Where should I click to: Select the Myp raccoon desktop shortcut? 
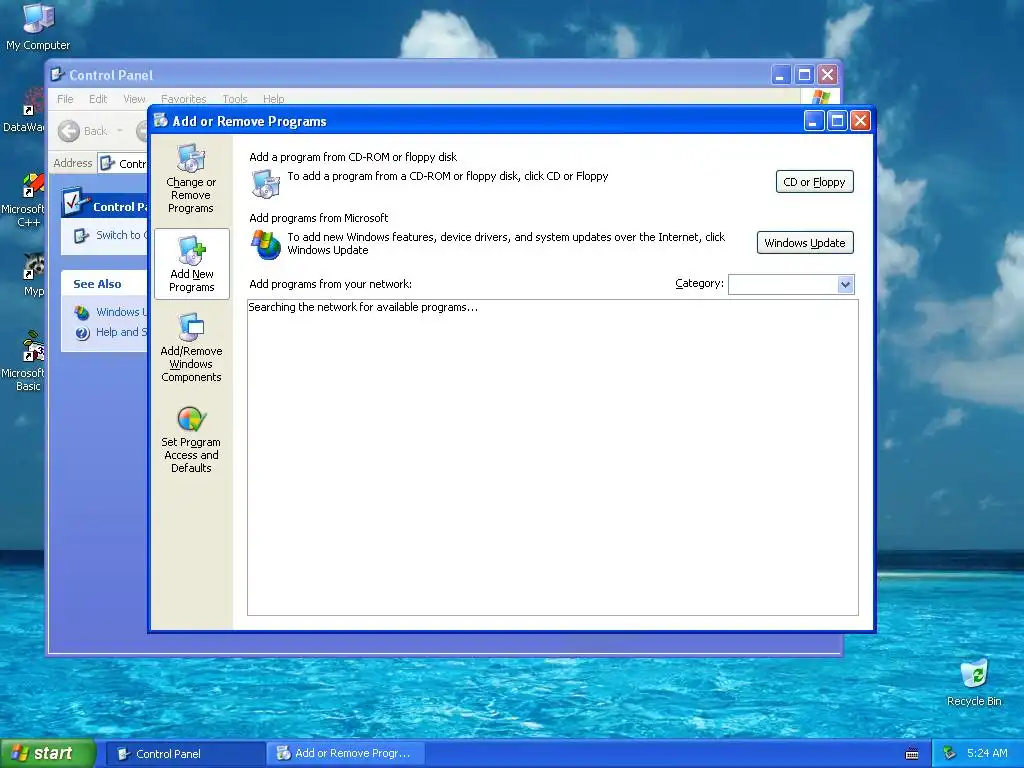[33, 275]
